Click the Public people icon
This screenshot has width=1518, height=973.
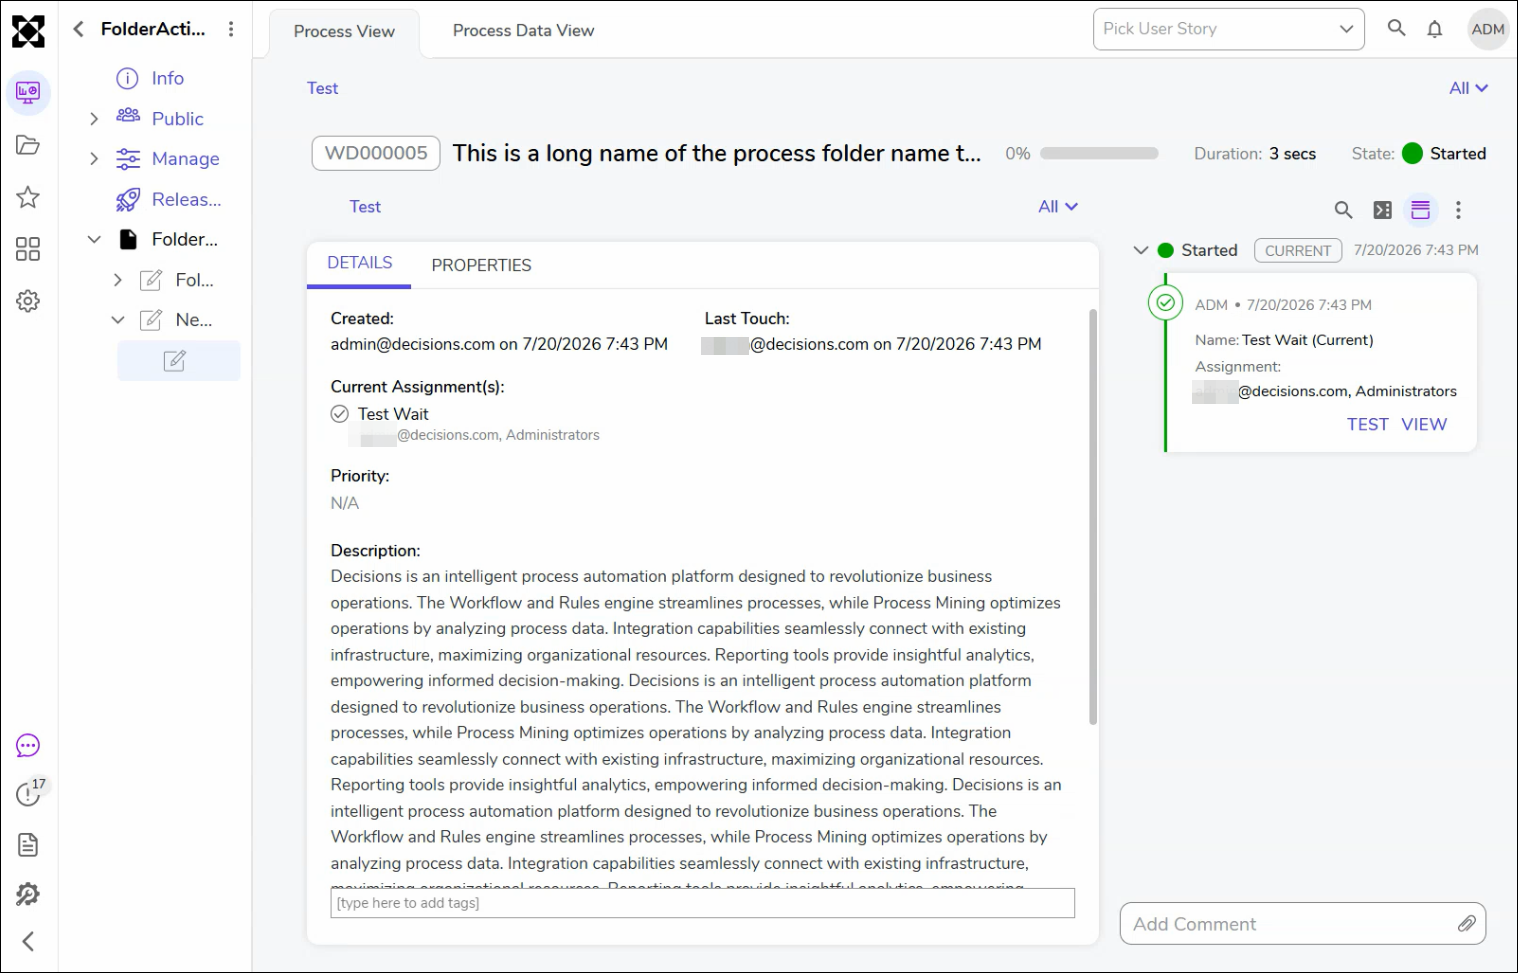click(x=128, y=116)
